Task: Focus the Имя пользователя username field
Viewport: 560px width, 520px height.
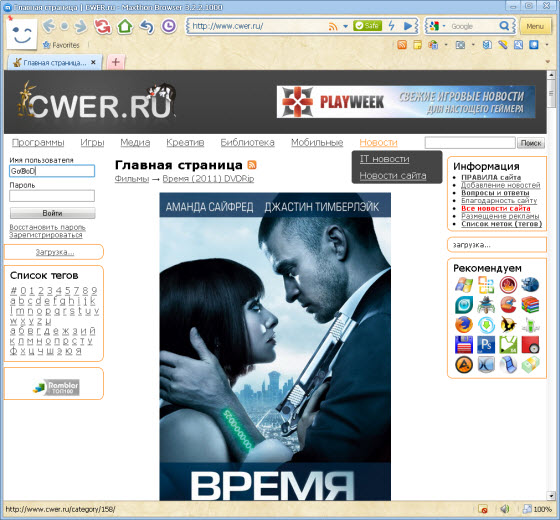Action: (x=52, y=171)
